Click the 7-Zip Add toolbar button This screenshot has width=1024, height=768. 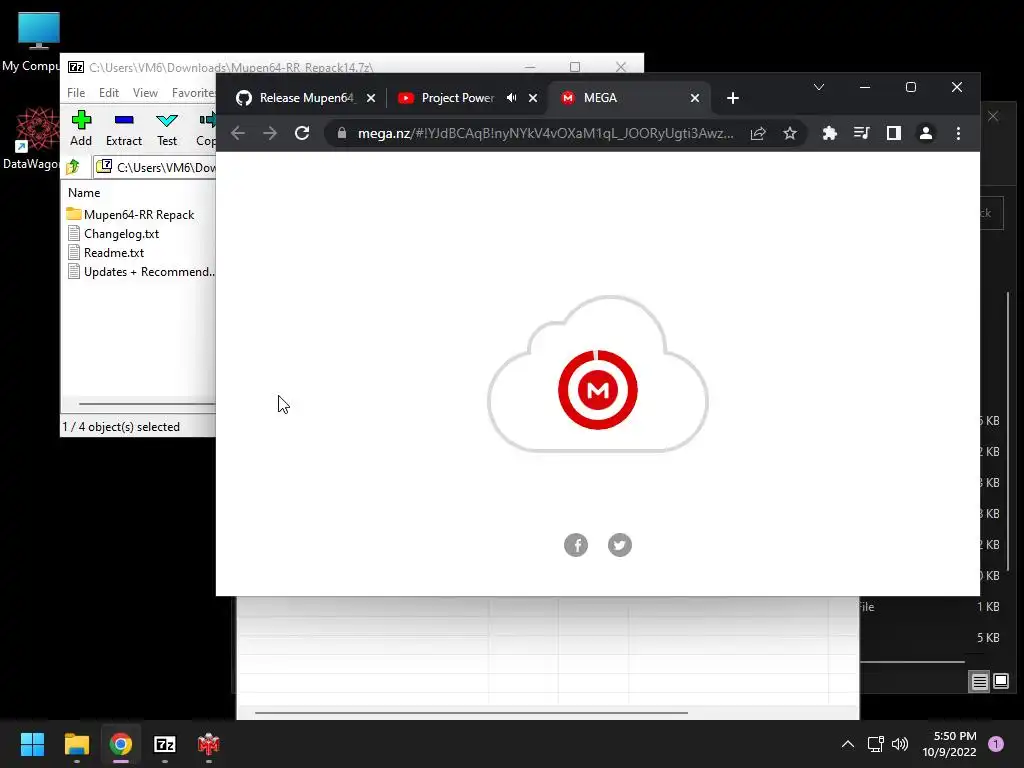pos(81,128)
